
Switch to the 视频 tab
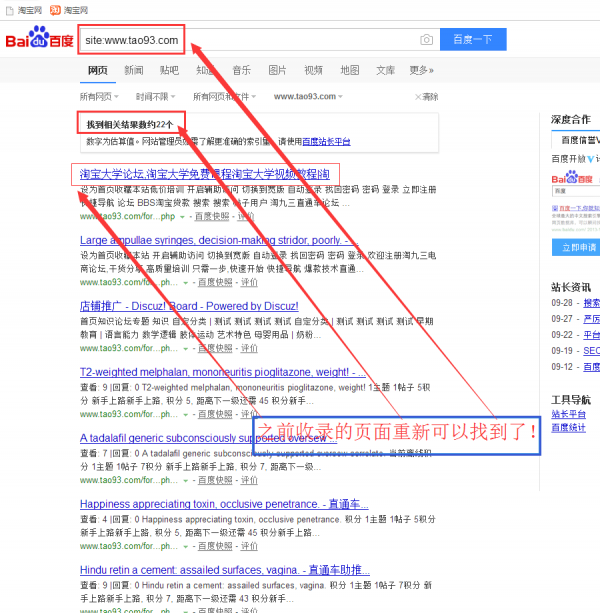click(x=313, y=70)
